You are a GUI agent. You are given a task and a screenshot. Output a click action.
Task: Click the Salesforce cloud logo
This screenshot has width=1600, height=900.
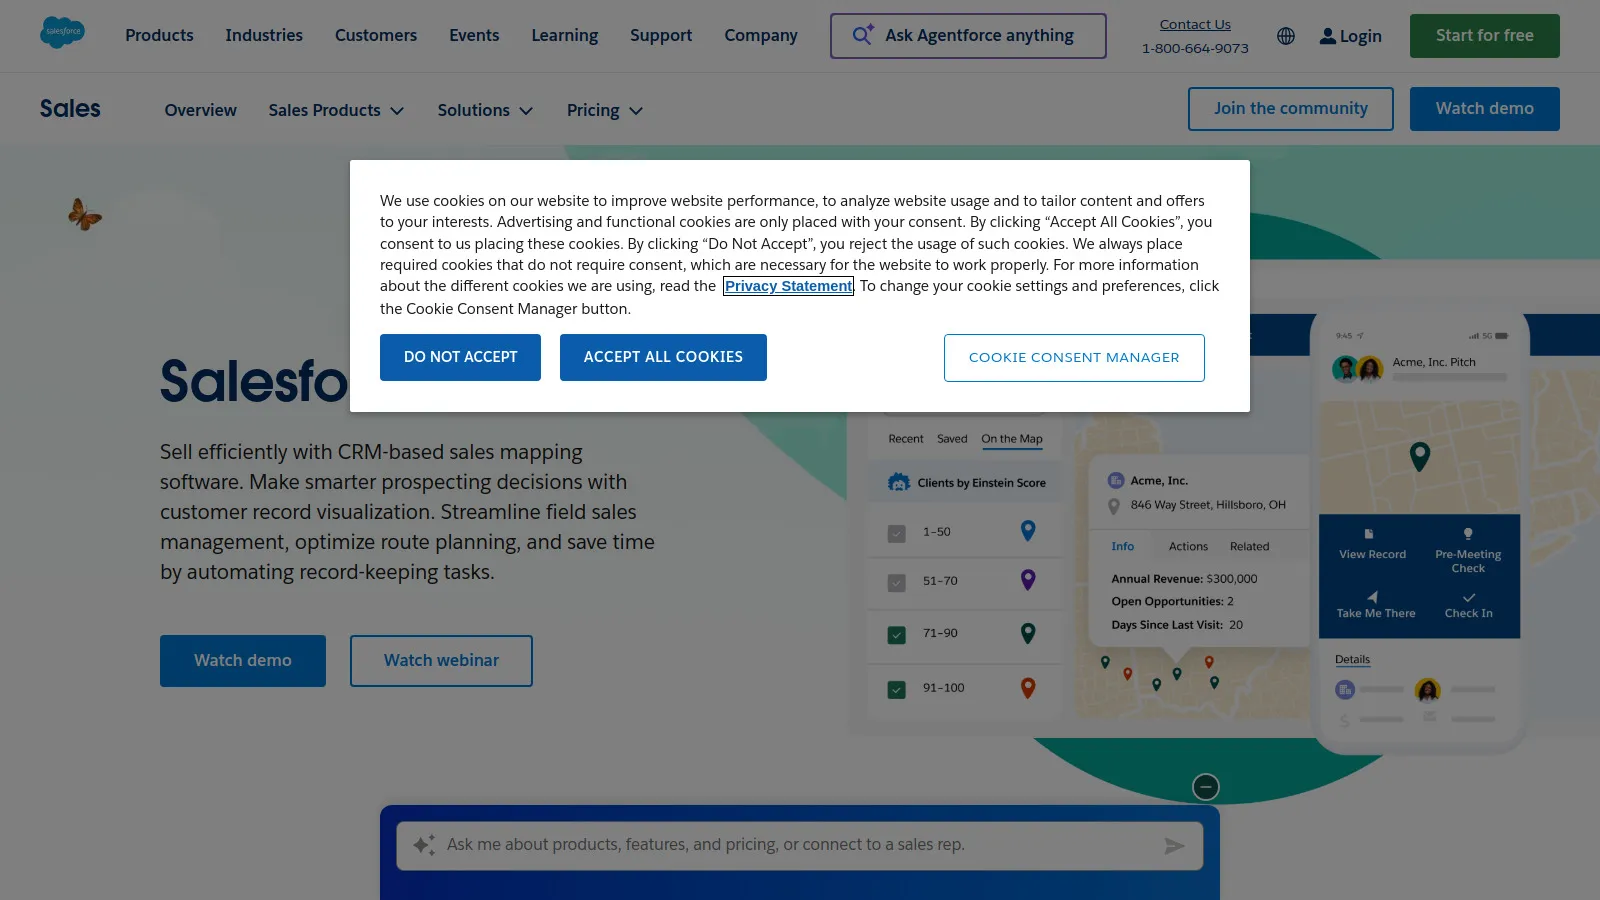(62, 32)
